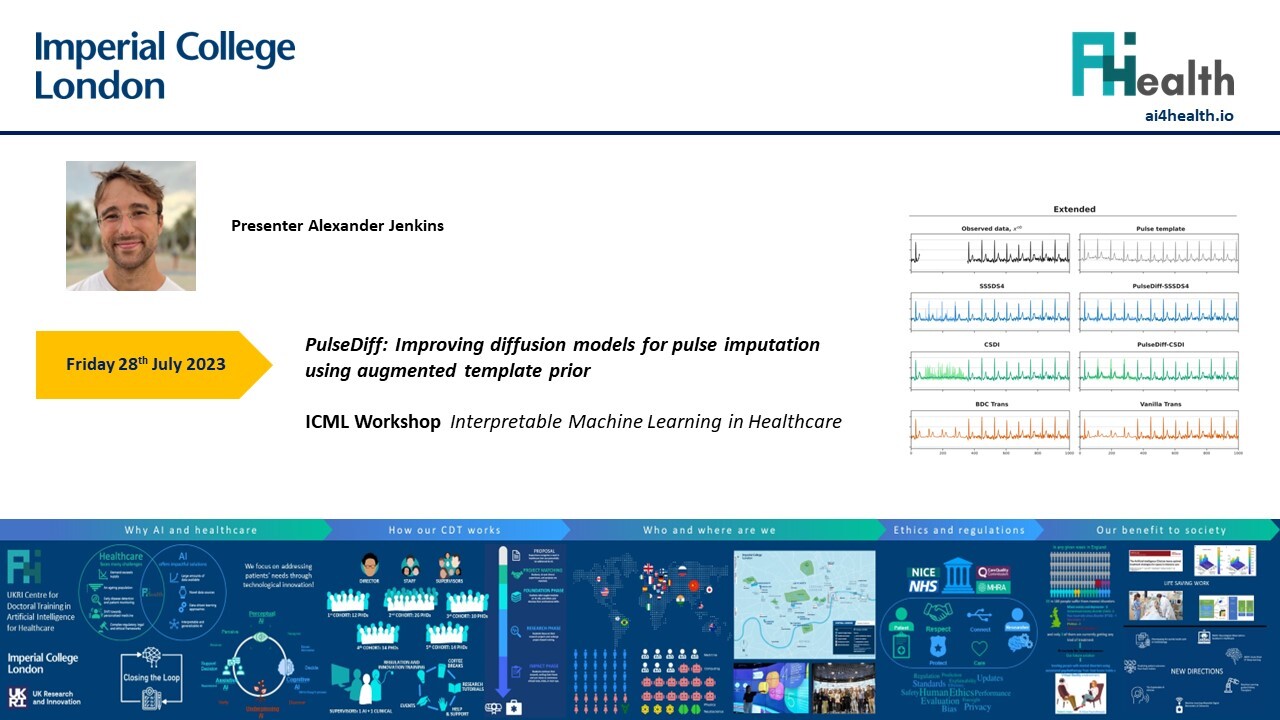1280x720 pixels.
Task: Click the 2nd Cohort group icon
Action: click(410, 600)
